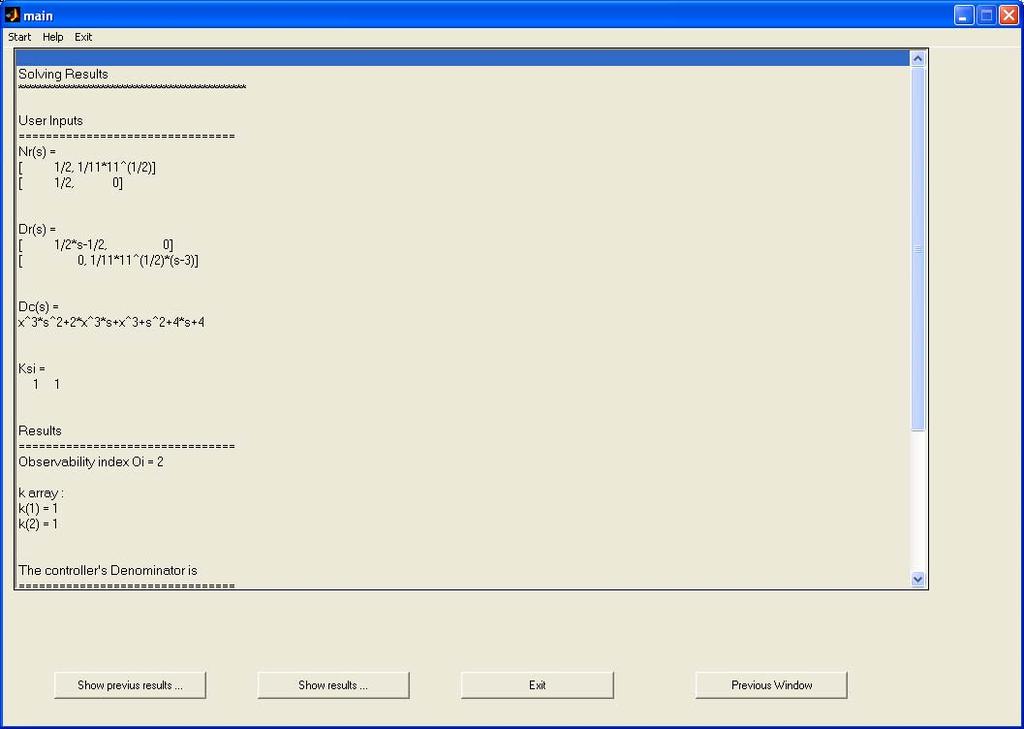Select row '[ 1/2*s-1/2, 0]'
1024x729 pixels.
[x=462, y=245]
